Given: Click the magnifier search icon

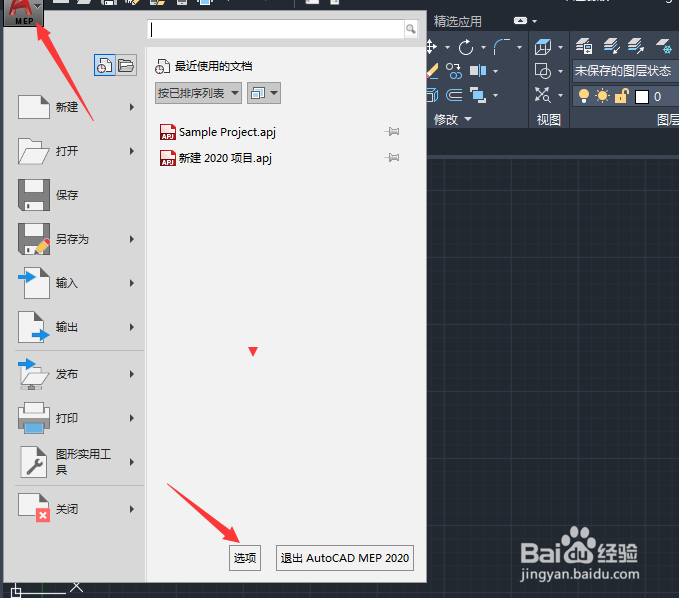Looking at the screenshot, I should (411, 29).
